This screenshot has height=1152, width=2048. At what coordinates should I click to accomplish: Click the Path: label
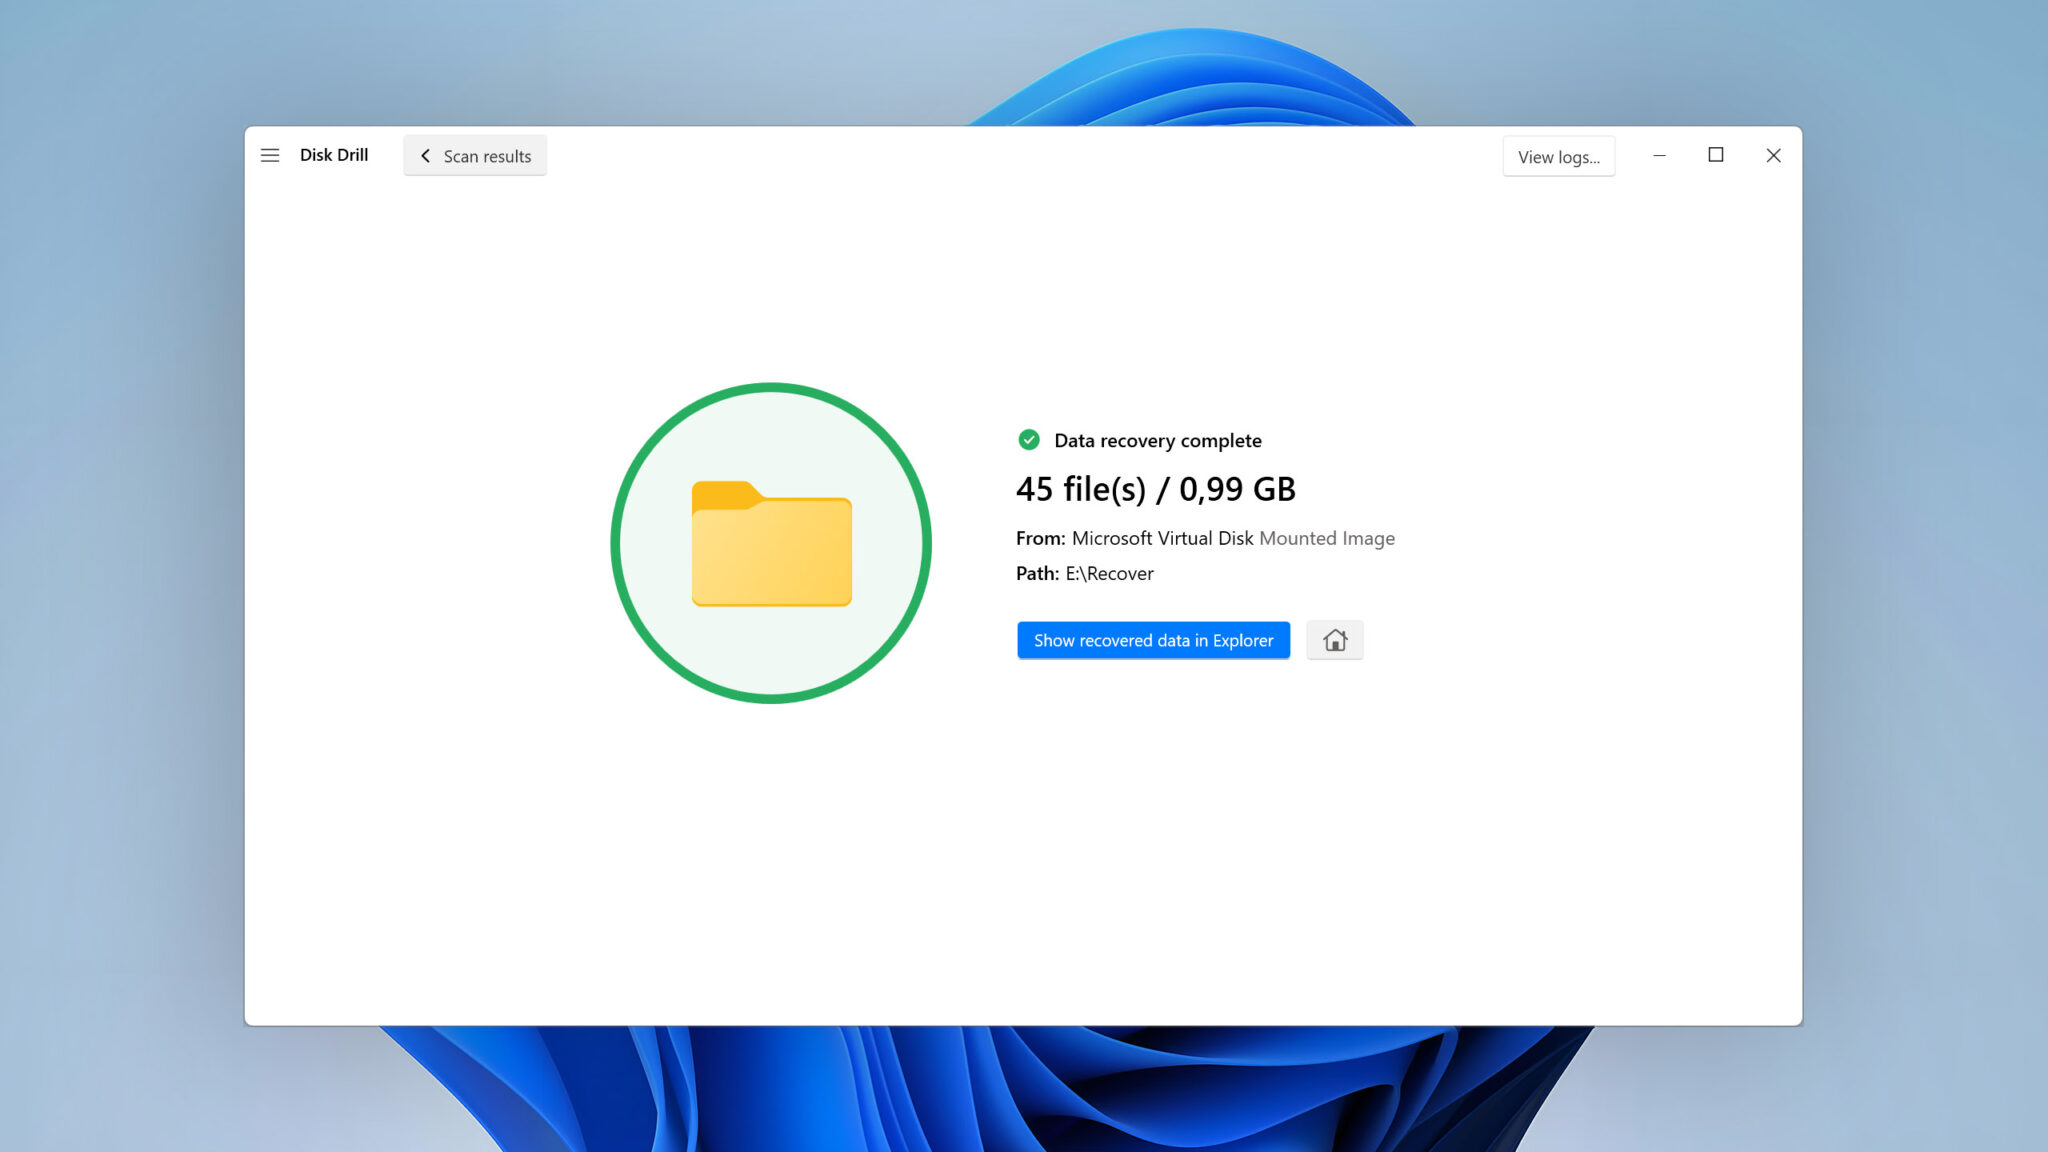tap(1036, 573)
